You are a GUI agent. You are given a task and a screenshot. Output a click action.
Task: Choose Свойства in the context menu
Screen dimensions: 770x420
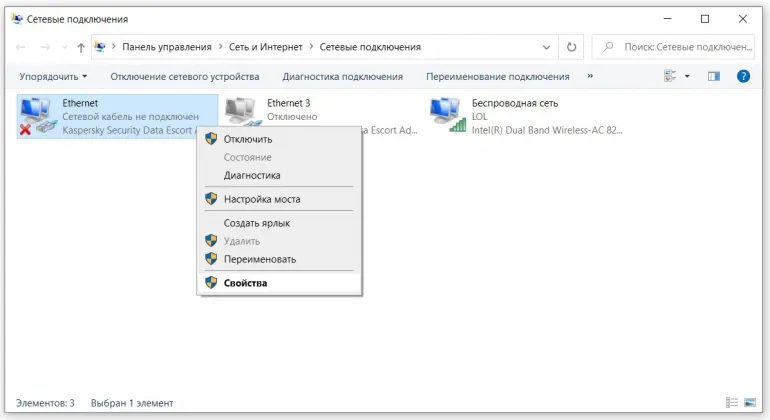[x=245, y=282]
